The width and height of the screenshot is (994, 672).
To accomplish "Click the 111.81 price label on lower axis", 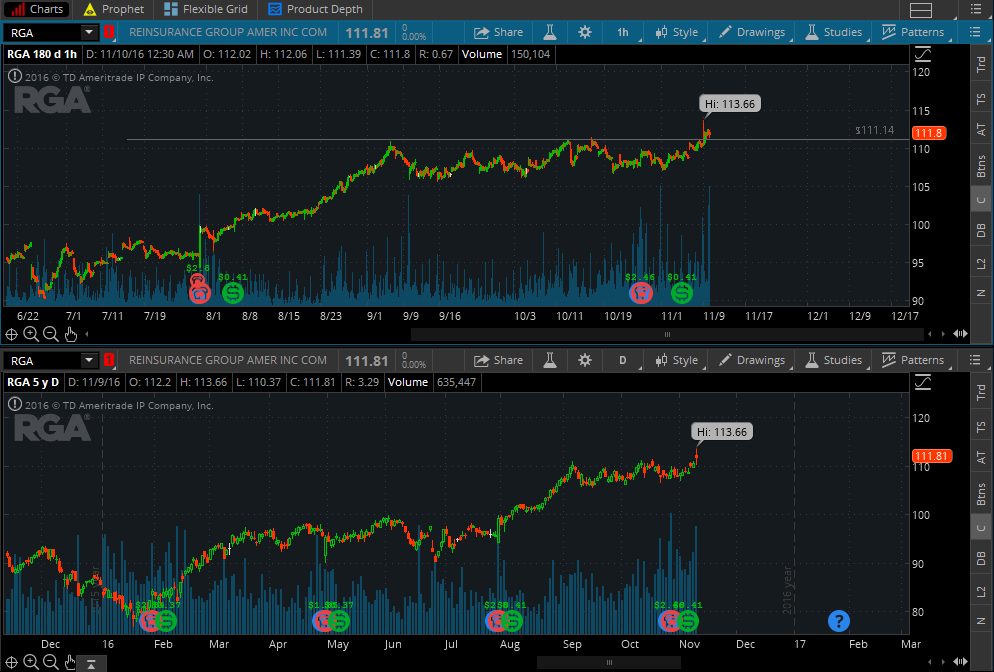I will [931, 456].
